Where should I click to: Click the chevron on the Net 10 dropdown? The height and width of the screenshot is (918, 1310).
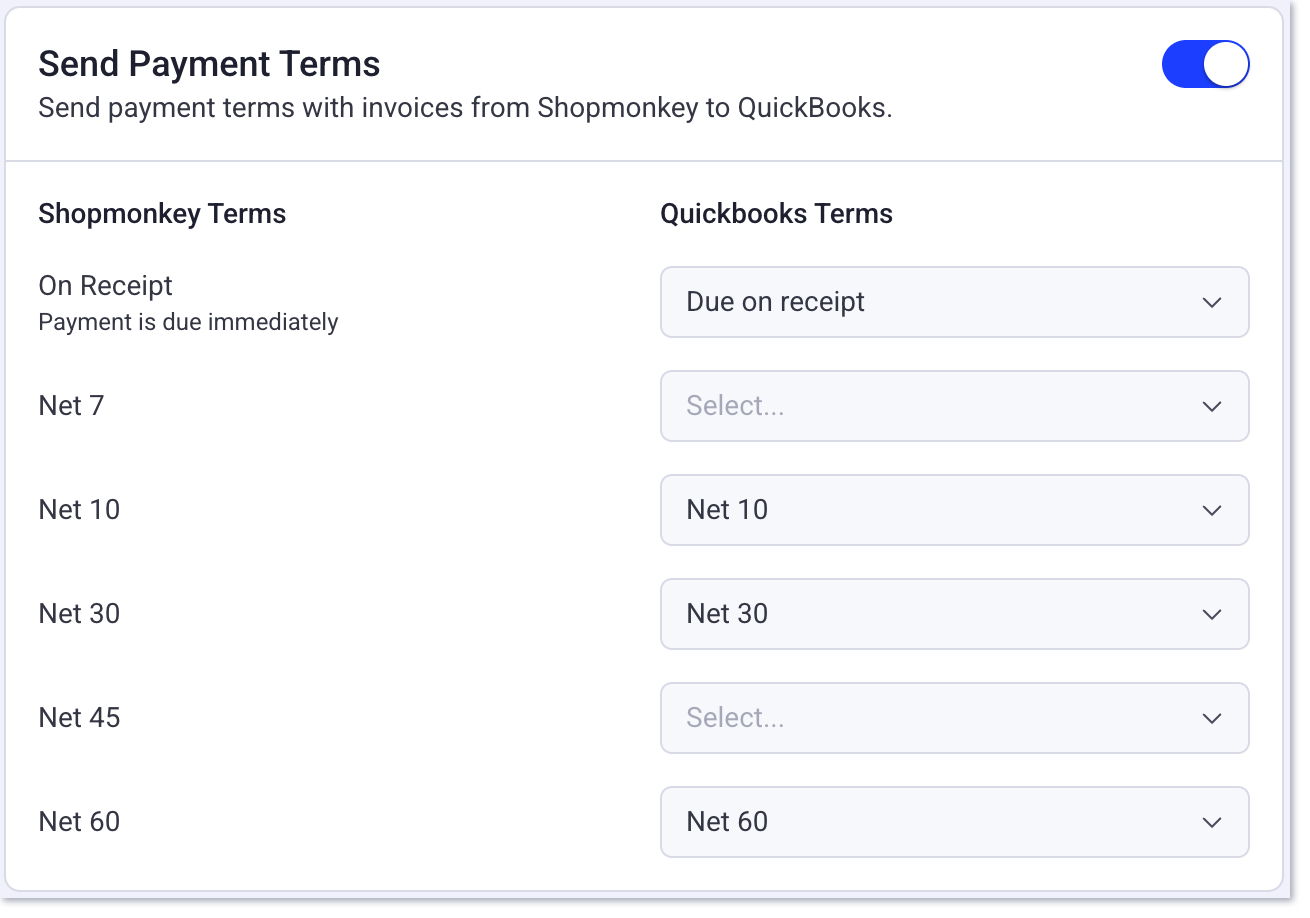click(x=1211, y=510)
